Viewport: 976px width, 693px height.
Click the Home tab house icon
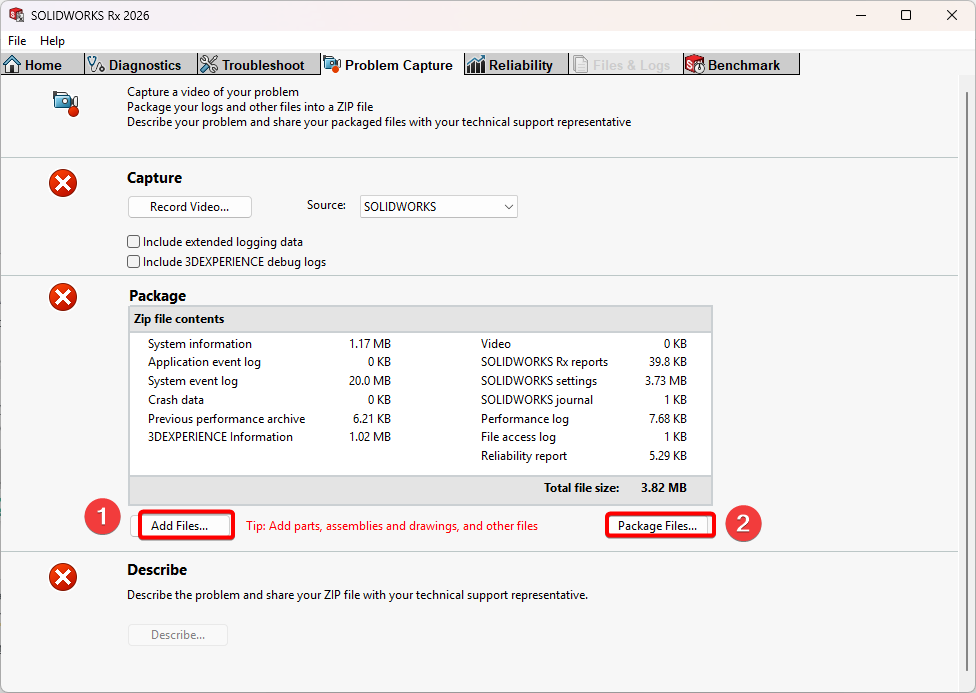(12, 65)
